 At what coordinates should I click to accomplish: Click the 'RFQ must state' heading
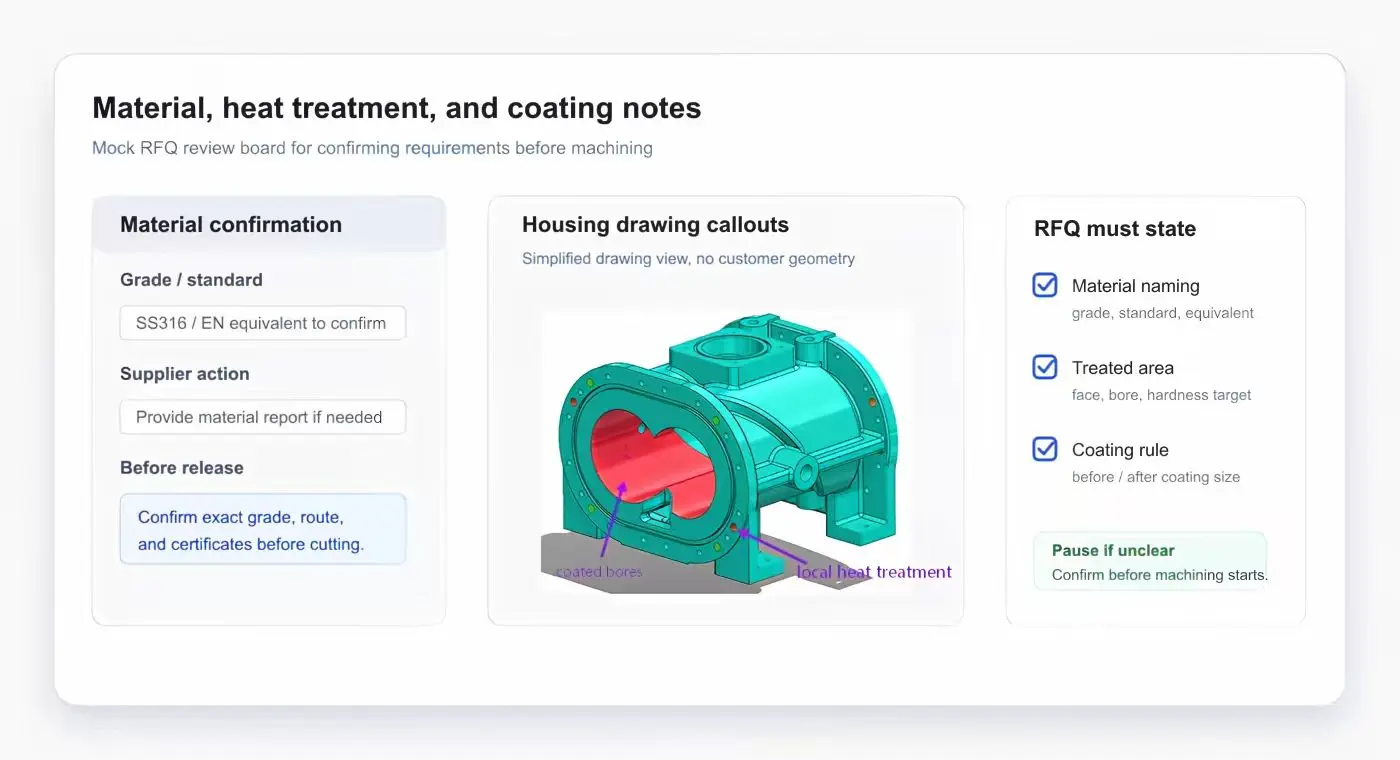1115,229
